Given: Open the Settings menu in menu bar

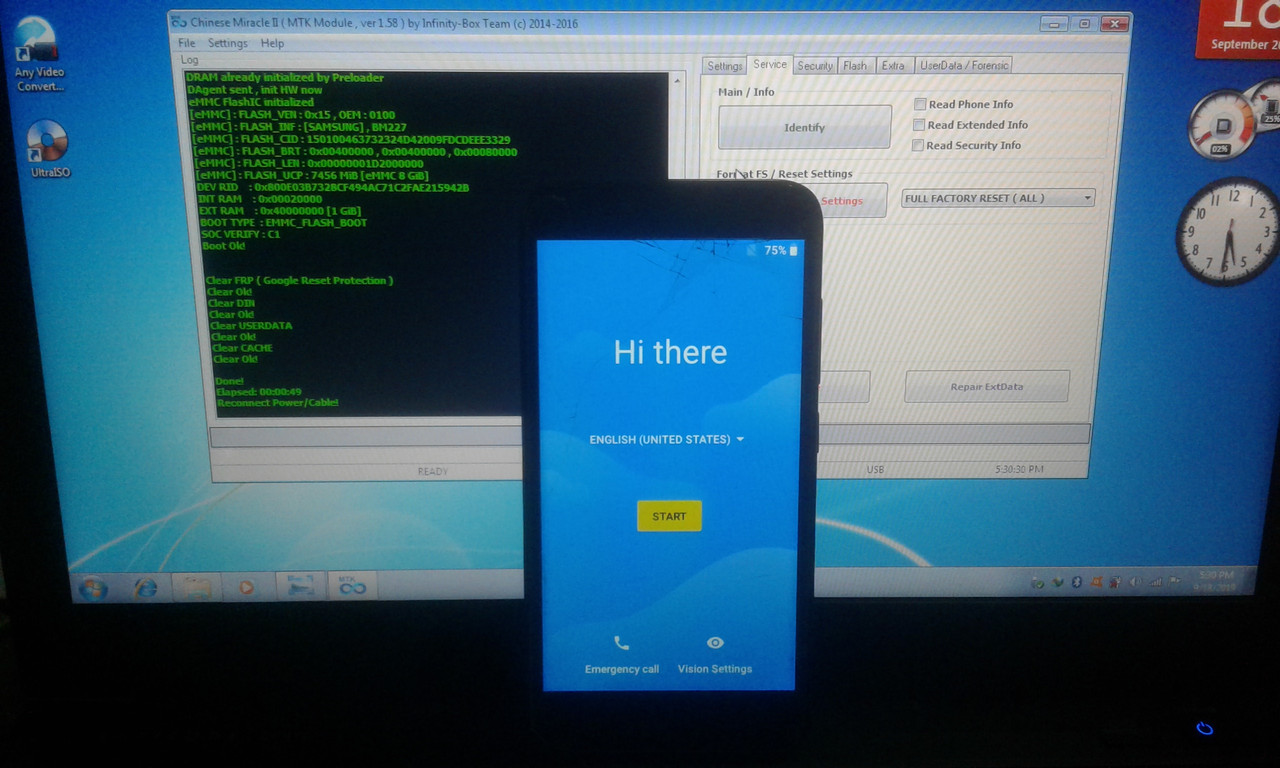Looking at the screenshot, I should 227,43.
